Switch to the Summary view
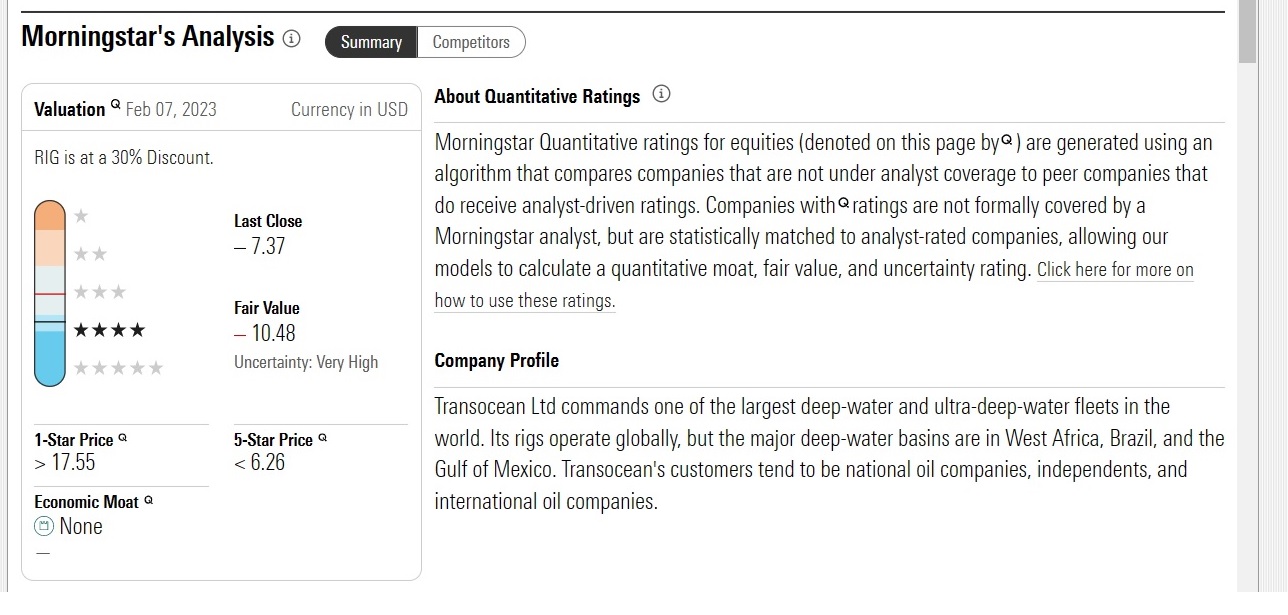 click(371, 42)
